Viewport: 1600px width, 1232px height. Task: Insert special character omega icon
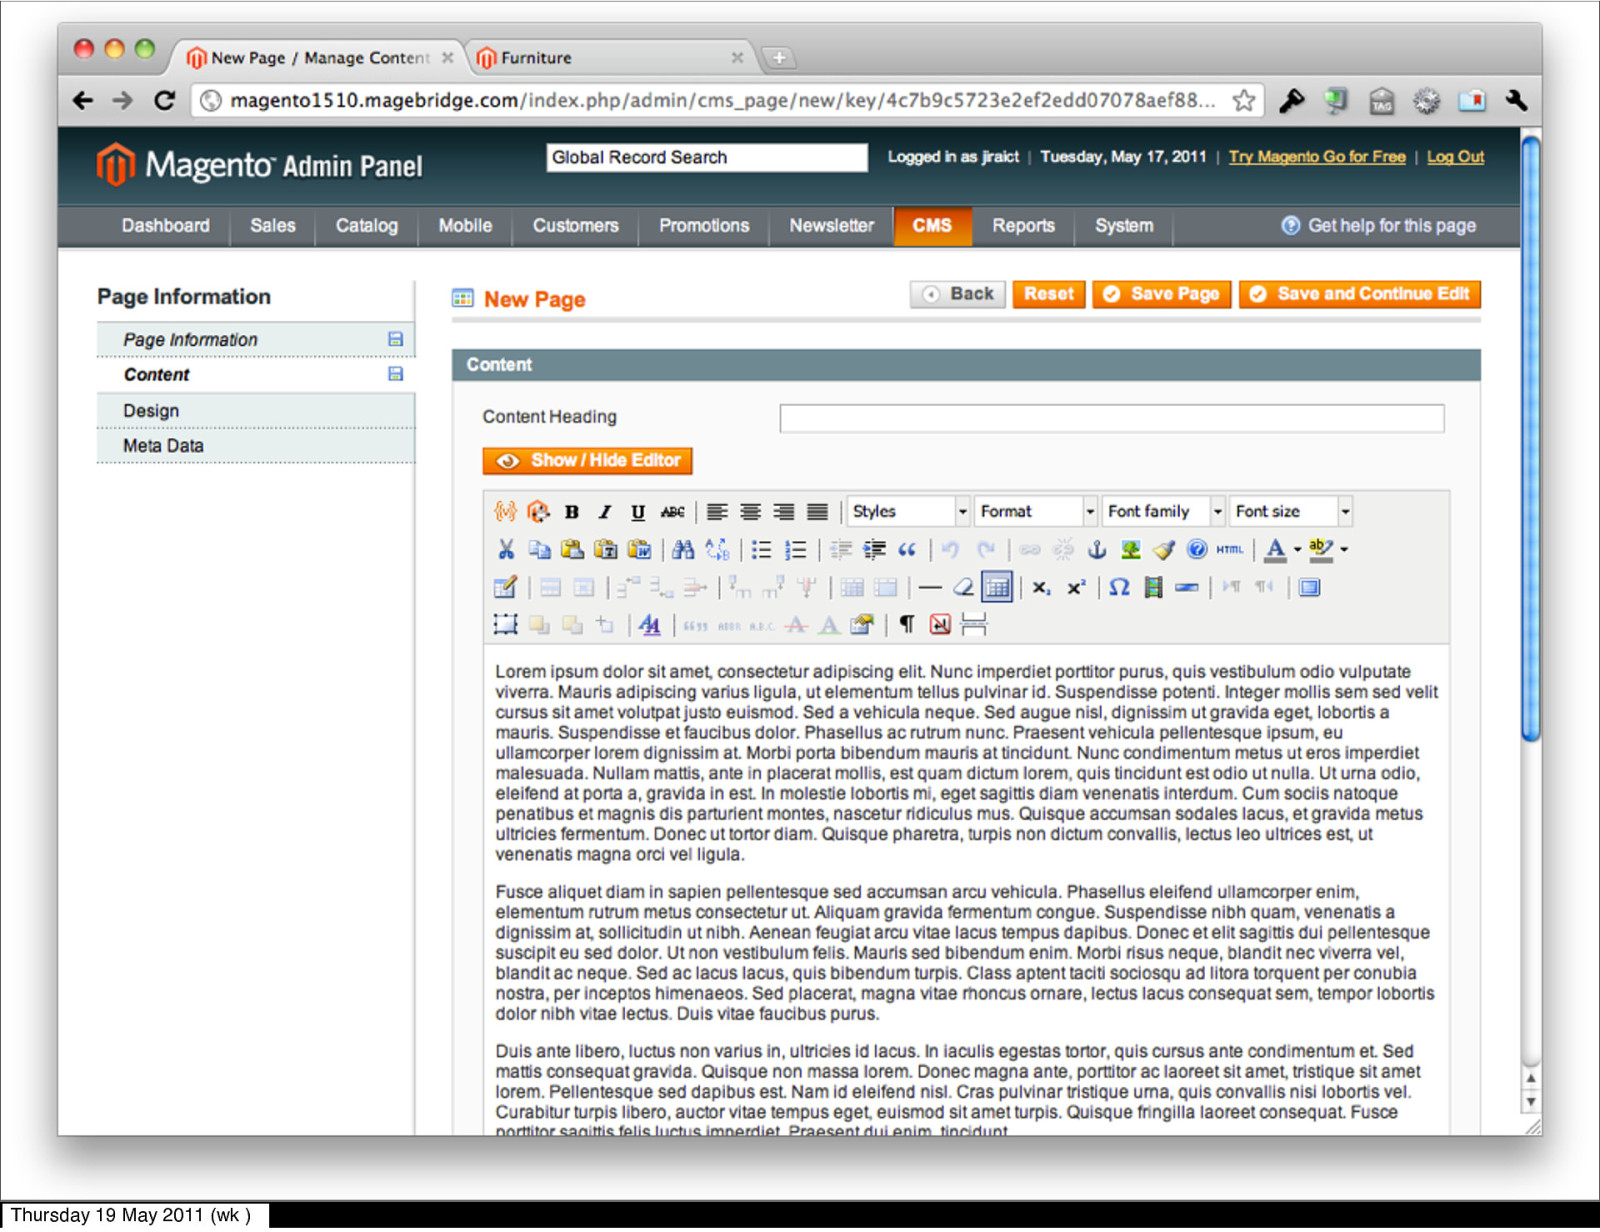1119,587
